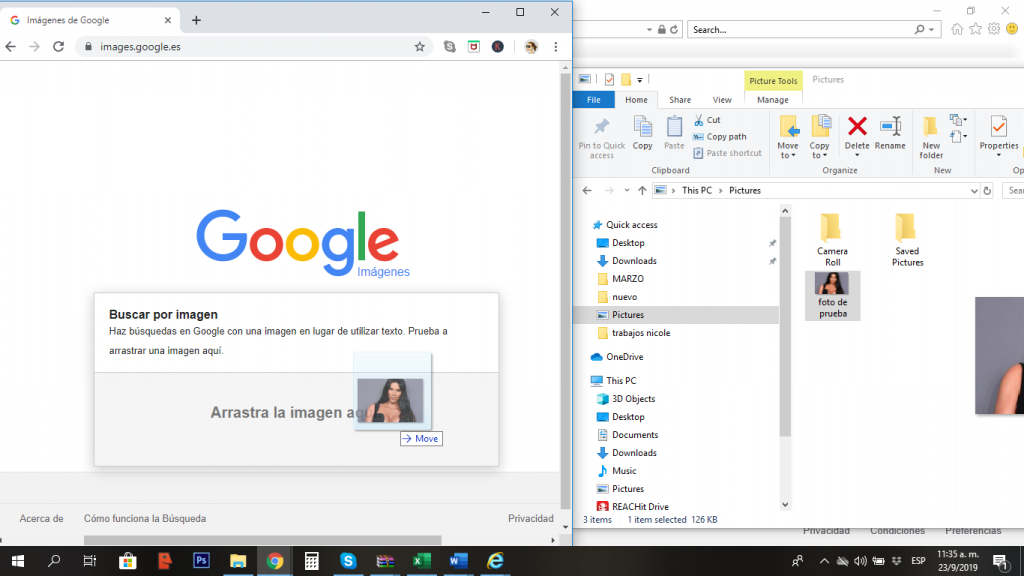Open the Windows Start menu
Image resolution: width=1024 pixels, height=576 pixels.
pos(18,561)
